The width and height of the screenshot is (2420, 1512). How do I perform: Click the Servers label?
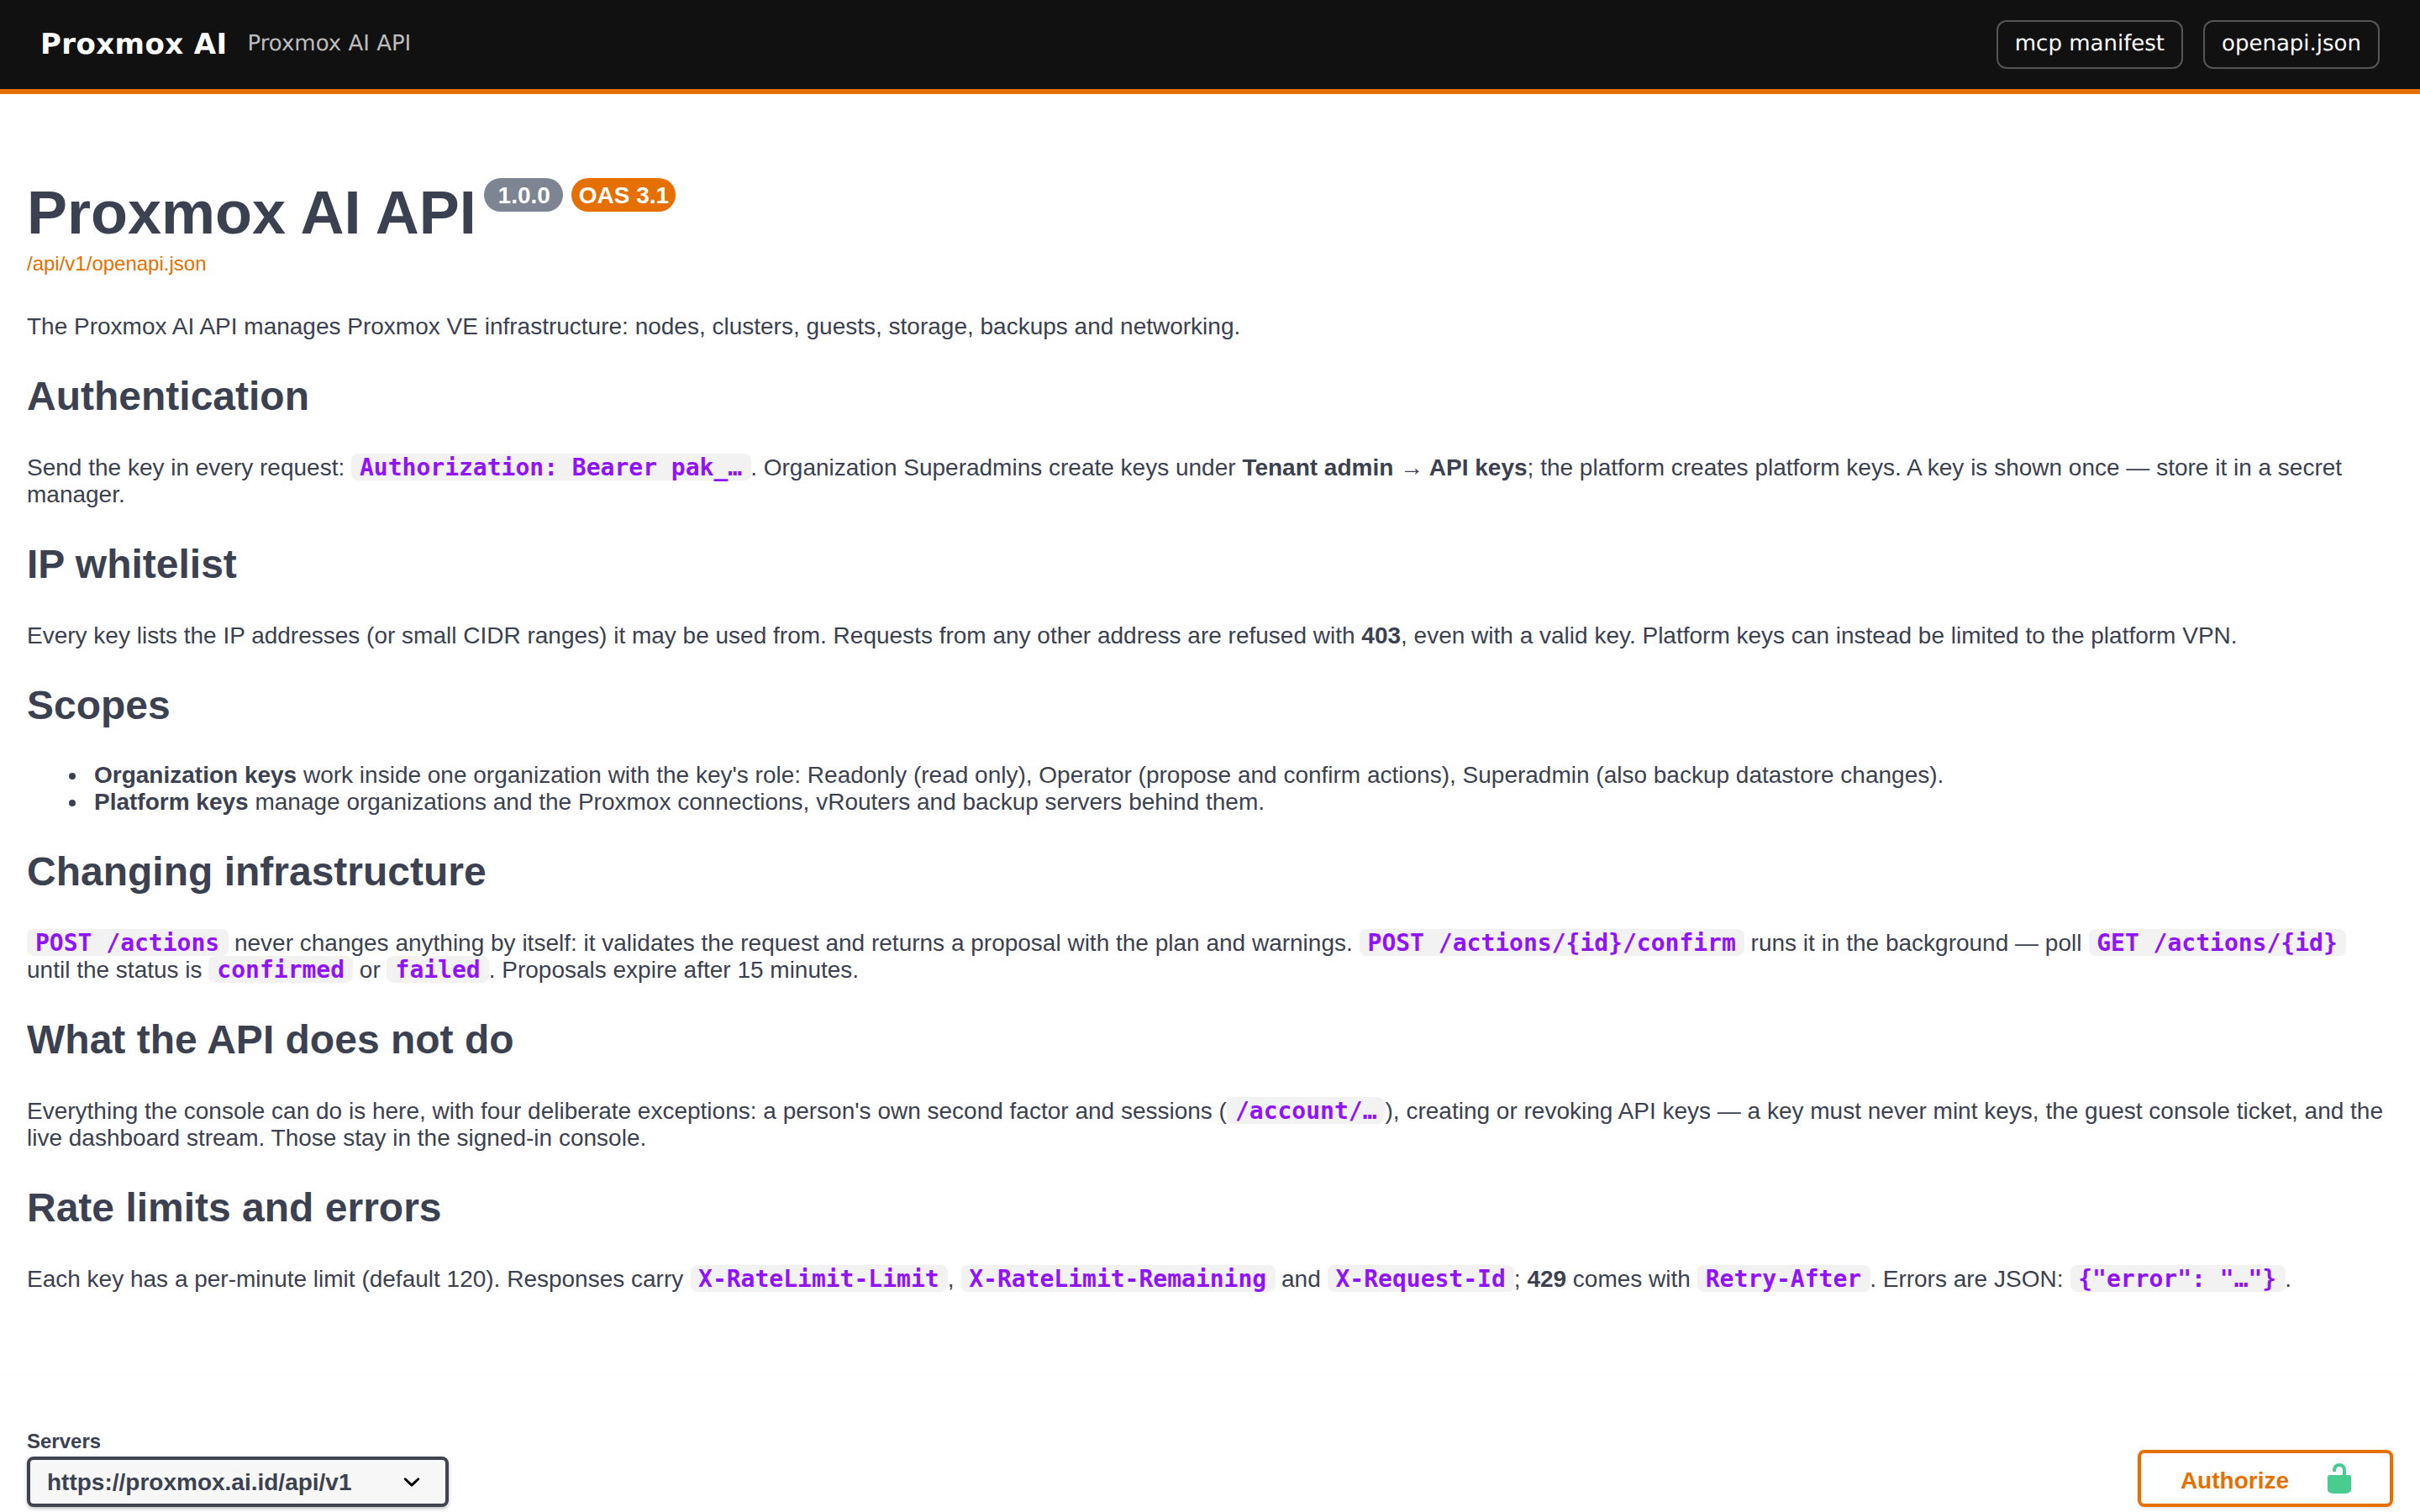[64, 1441]
